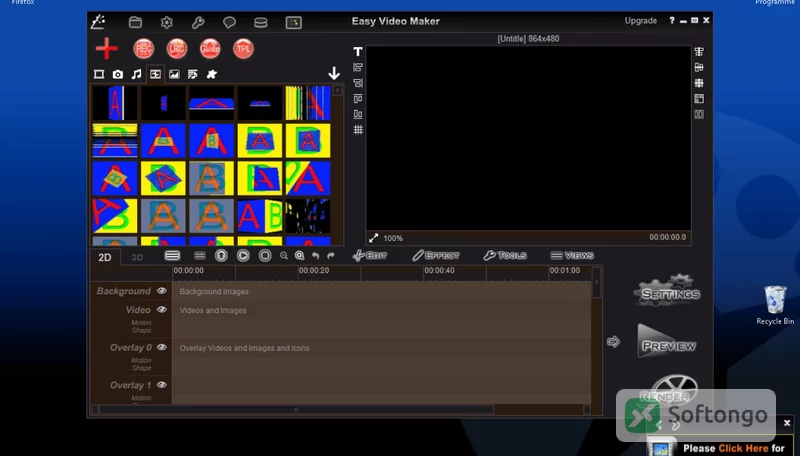Click the align left icon beside preview
800x456 pixels.
coord(358,67)
